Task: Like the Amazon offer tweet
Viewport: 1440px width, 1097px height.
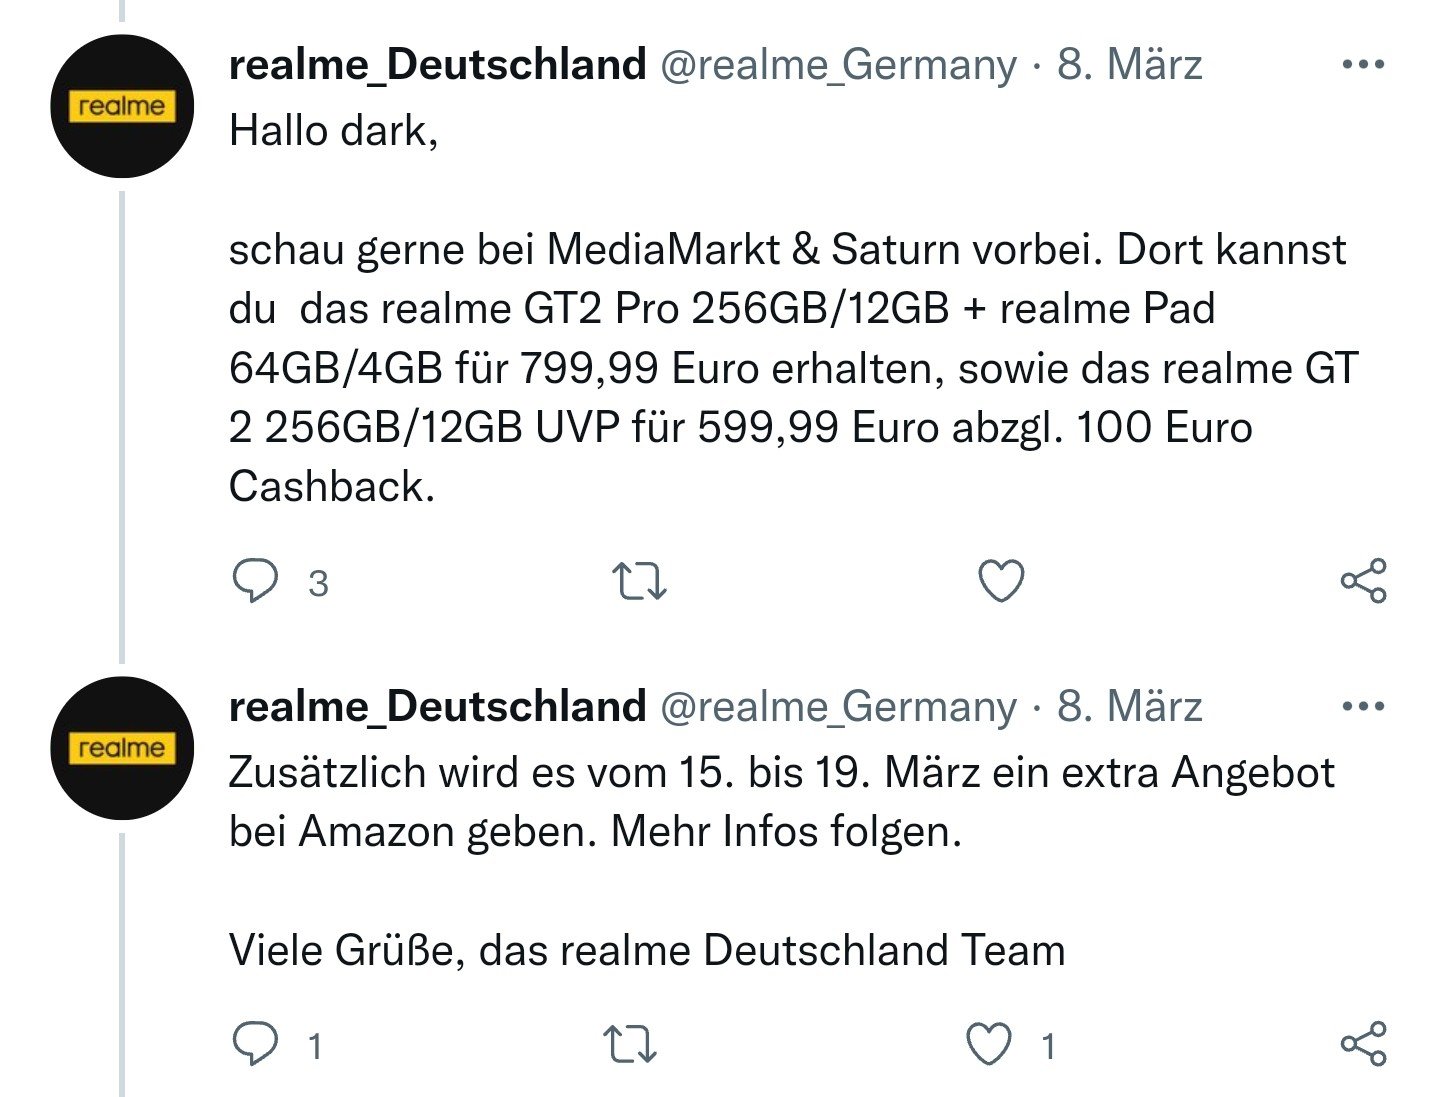Action: [x=989, y=1044]
